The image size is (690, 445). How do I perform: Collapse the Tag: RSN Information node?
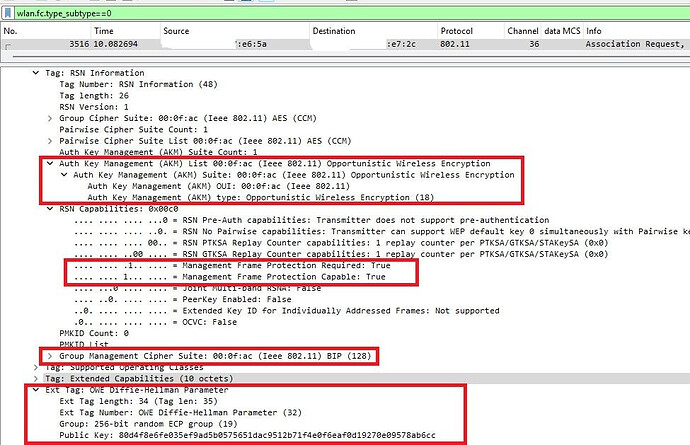(36, 73)
